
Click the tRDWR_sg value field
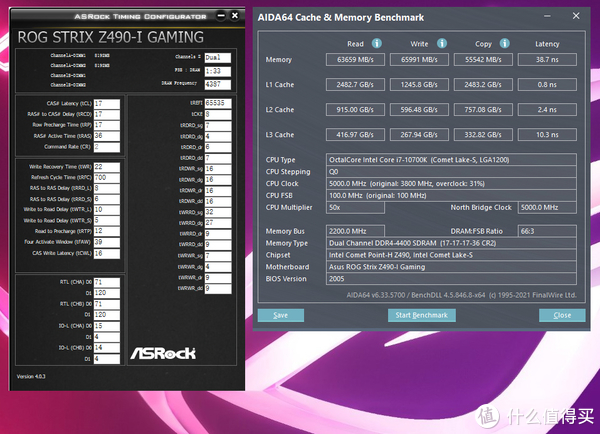pos(218,169)
